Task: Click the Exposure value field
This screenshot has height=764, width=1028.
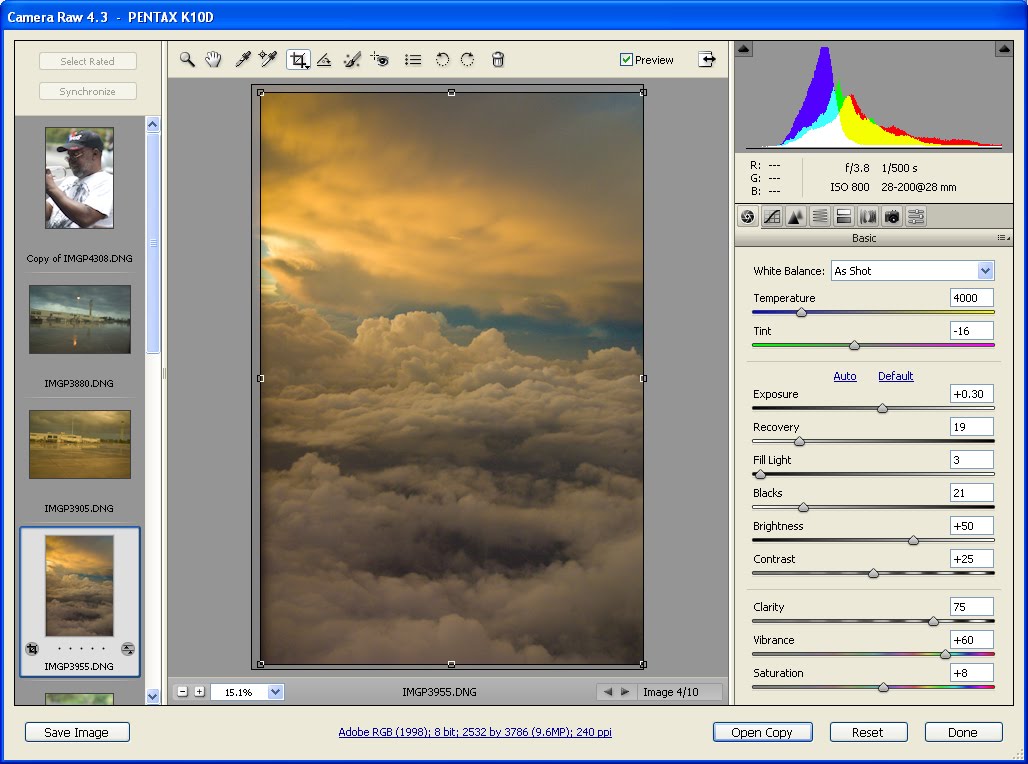Action: (x=972, y=394)
